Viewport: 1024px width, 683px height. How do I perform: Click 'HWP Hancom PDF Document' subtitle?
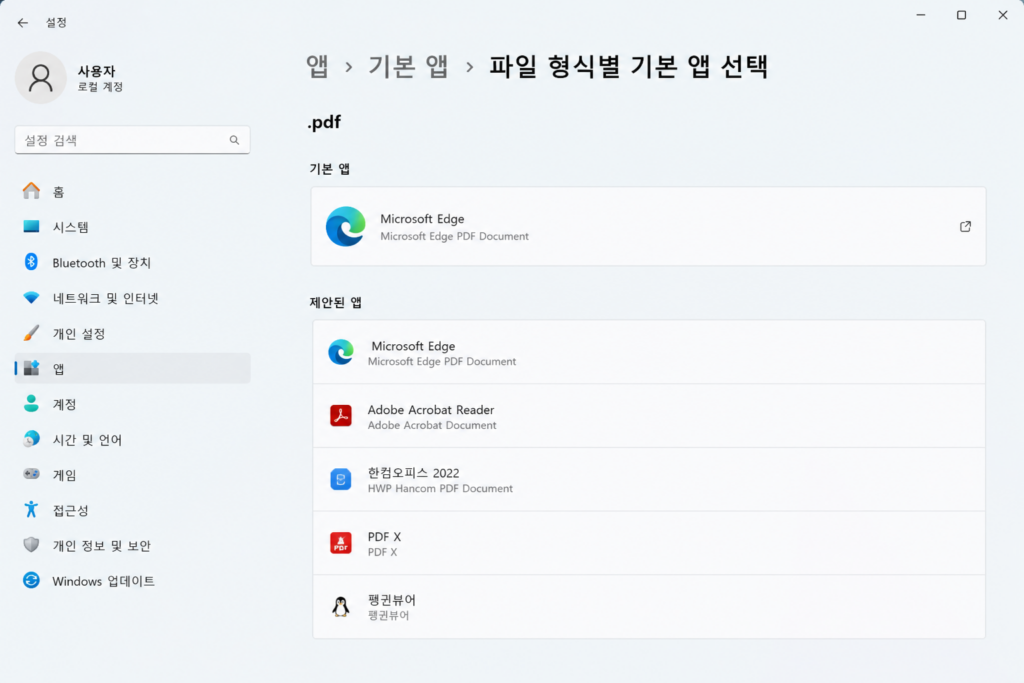pyautogui.click(x=440, y=488)
